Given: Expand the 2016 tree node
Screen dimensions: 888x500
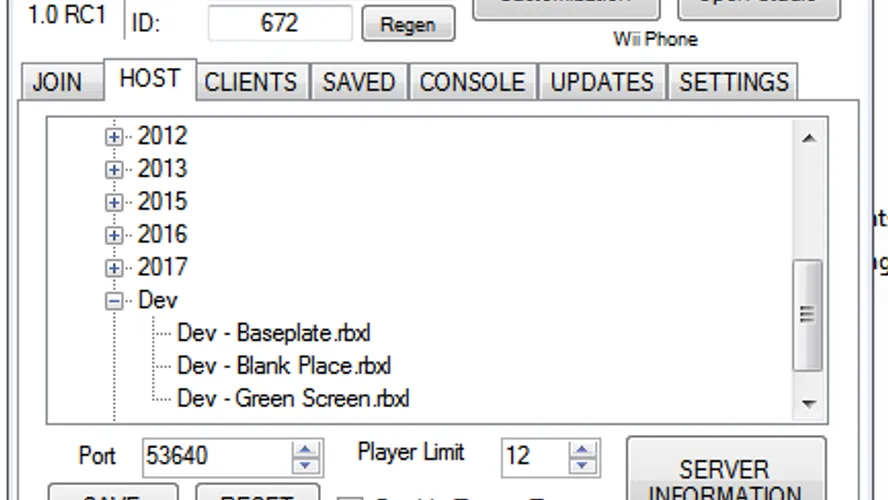Looking at the screenshot, I should coord(114,235).
